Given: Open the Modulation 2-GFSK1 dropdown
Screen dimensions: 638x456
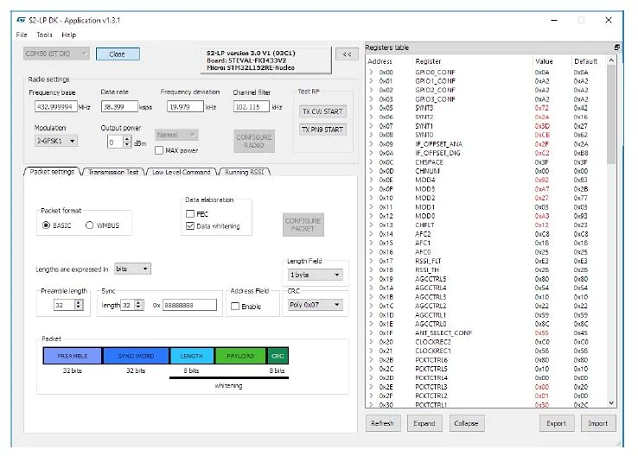Looking at the screenshot, I should pyautogui.click(x=56, y=141).
